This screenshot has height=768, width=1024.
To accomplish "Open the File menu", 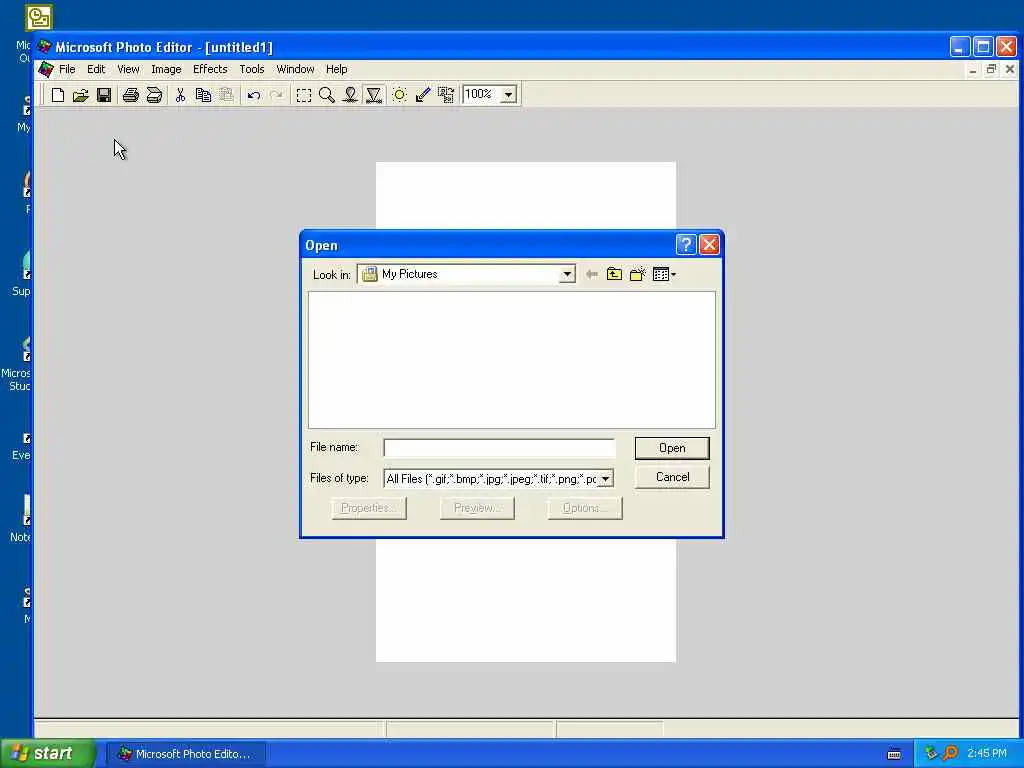I will pos(67,69).
